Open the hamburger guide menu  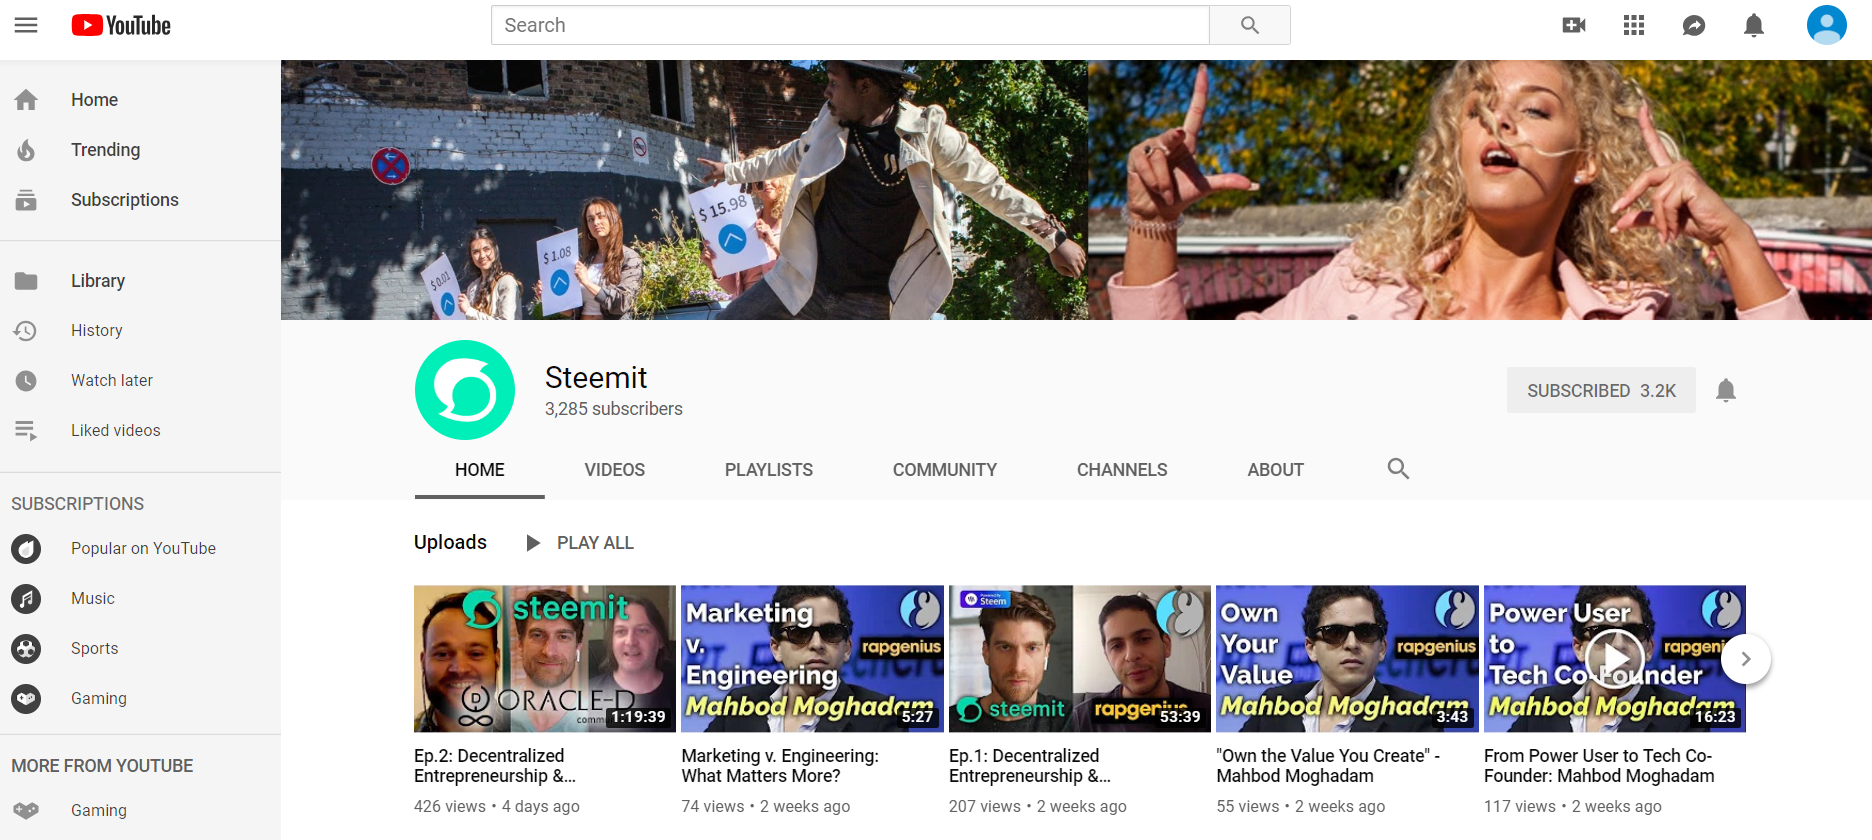coord(26,25)
